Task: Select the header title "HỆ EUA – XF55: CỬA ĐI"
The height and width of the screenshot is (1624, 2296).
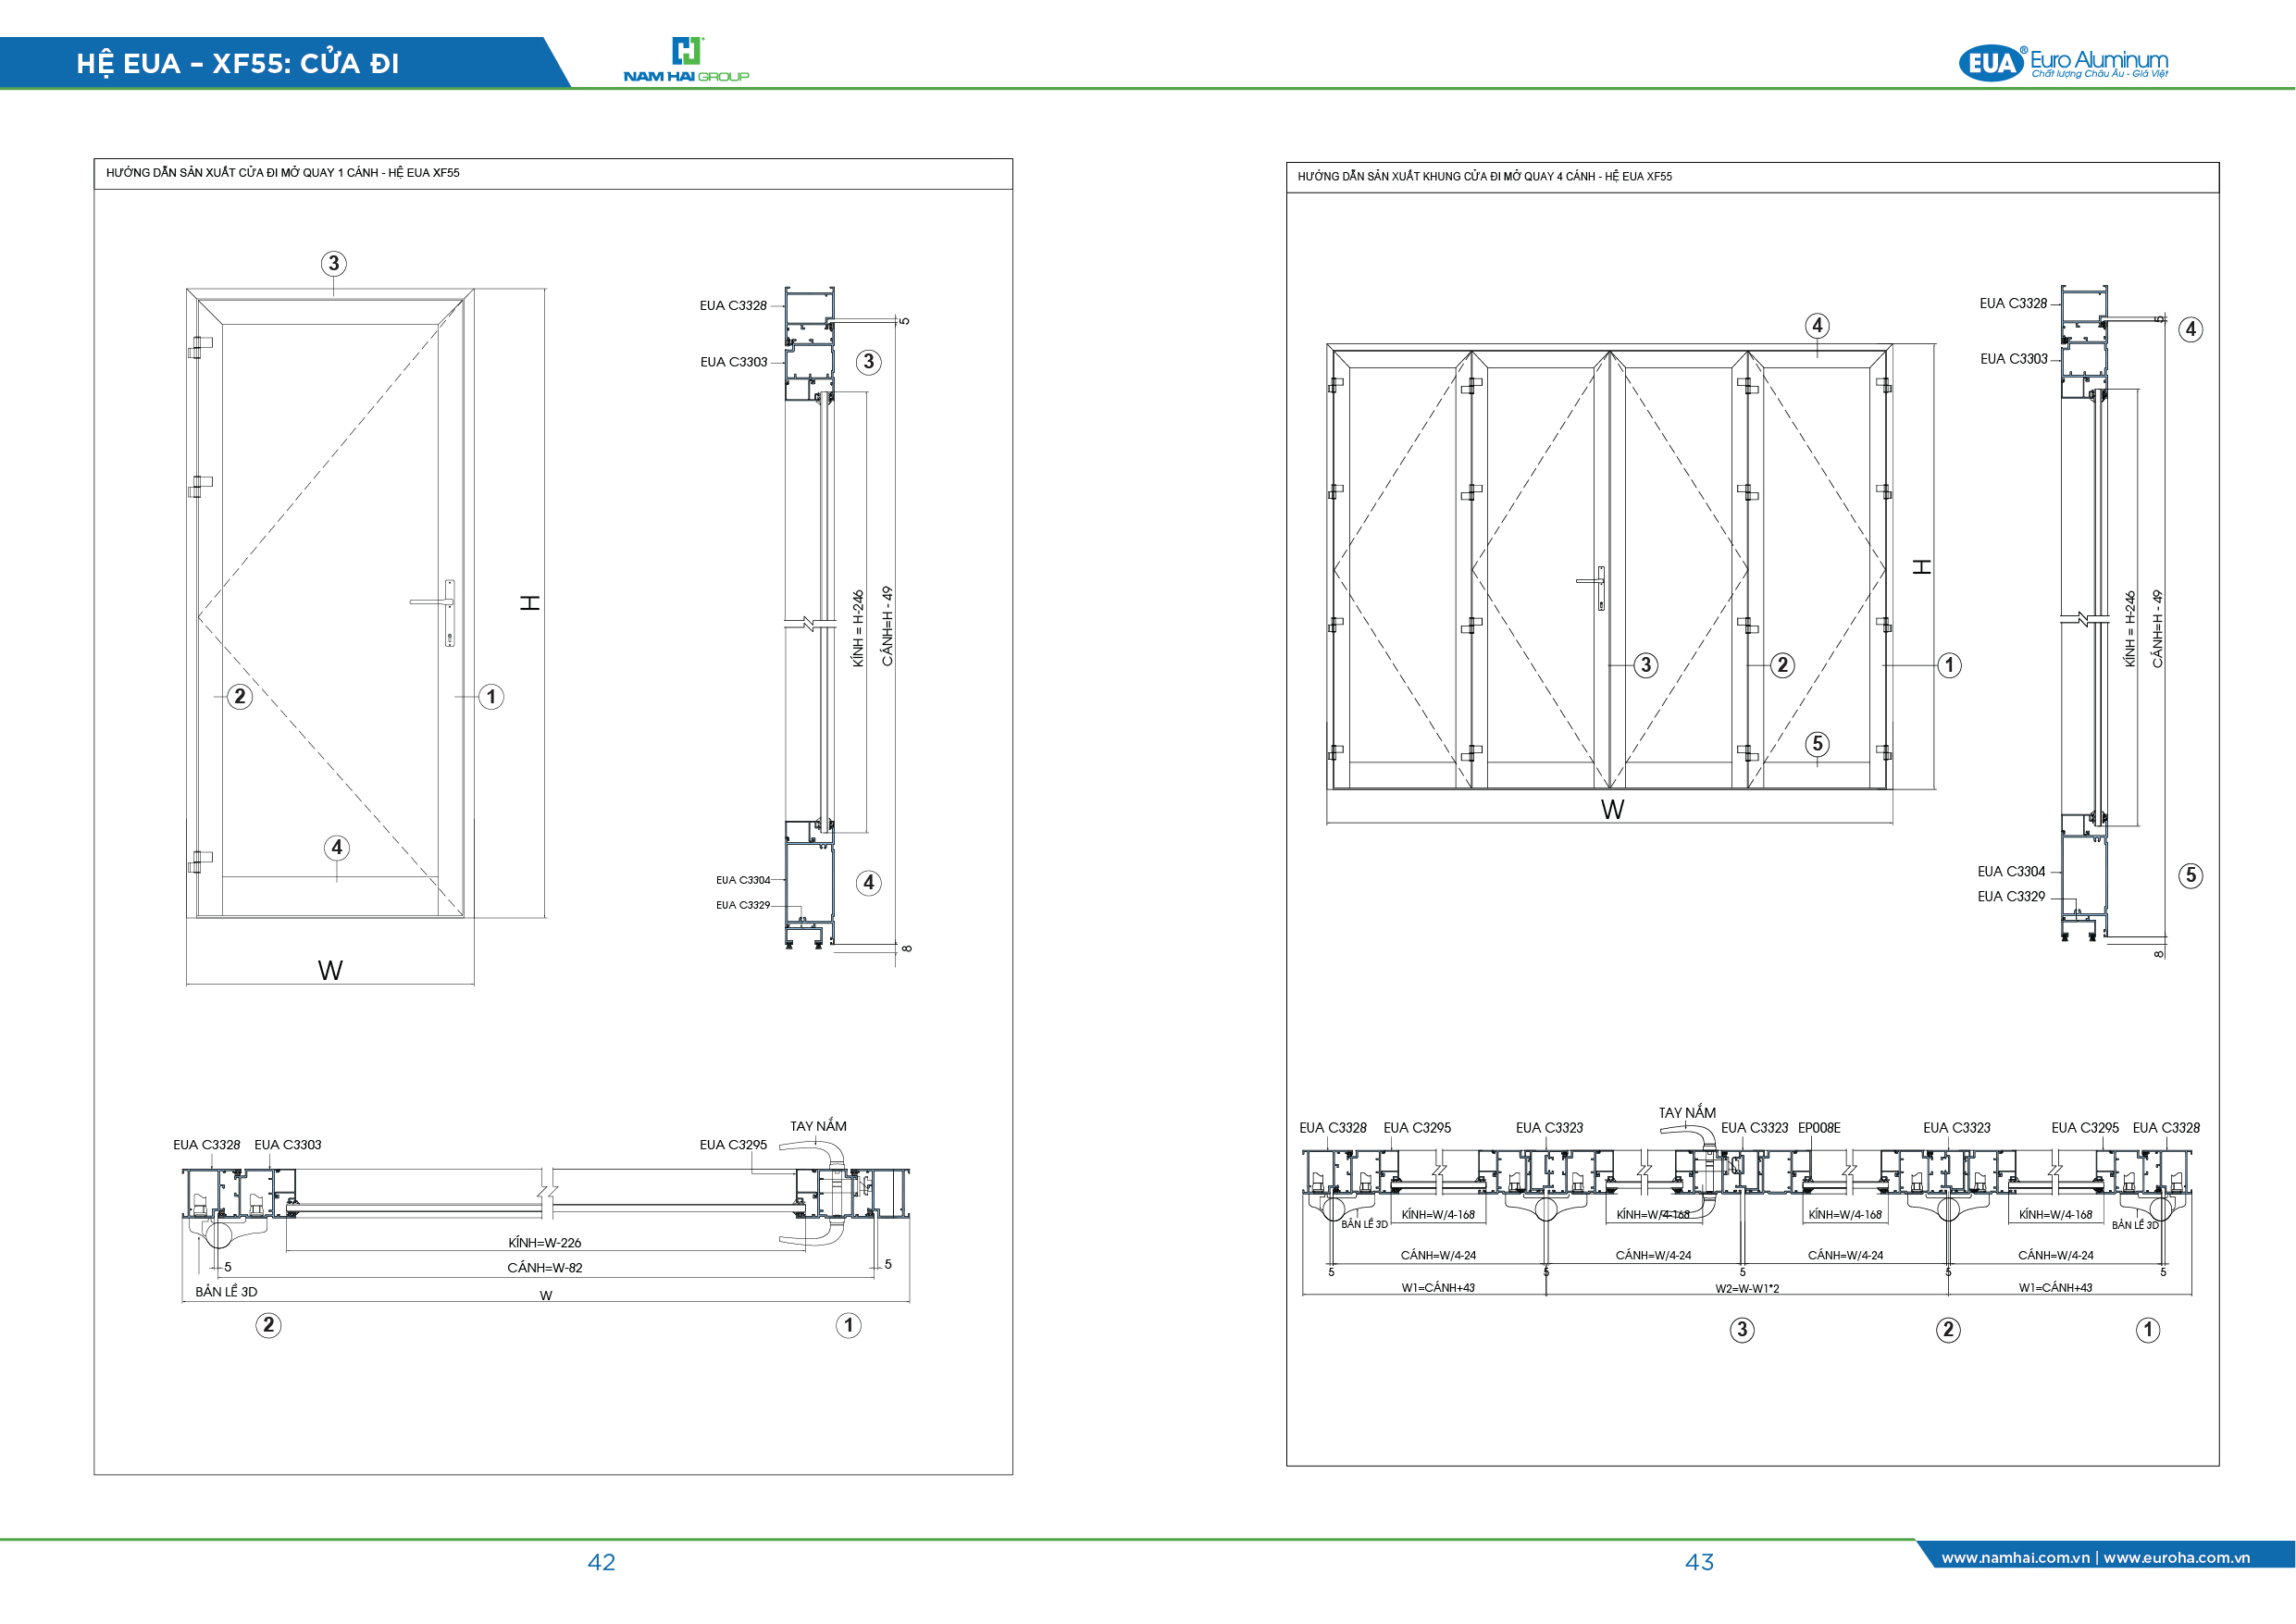Action: click(238, 64)
